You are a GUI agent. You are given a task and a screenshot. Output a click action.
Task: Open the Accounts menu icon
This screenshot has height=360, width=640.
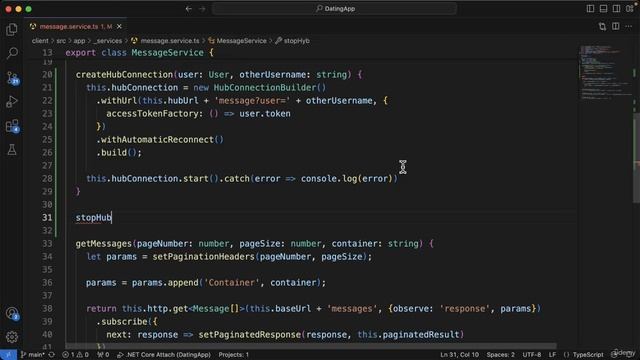coord(12,313)
